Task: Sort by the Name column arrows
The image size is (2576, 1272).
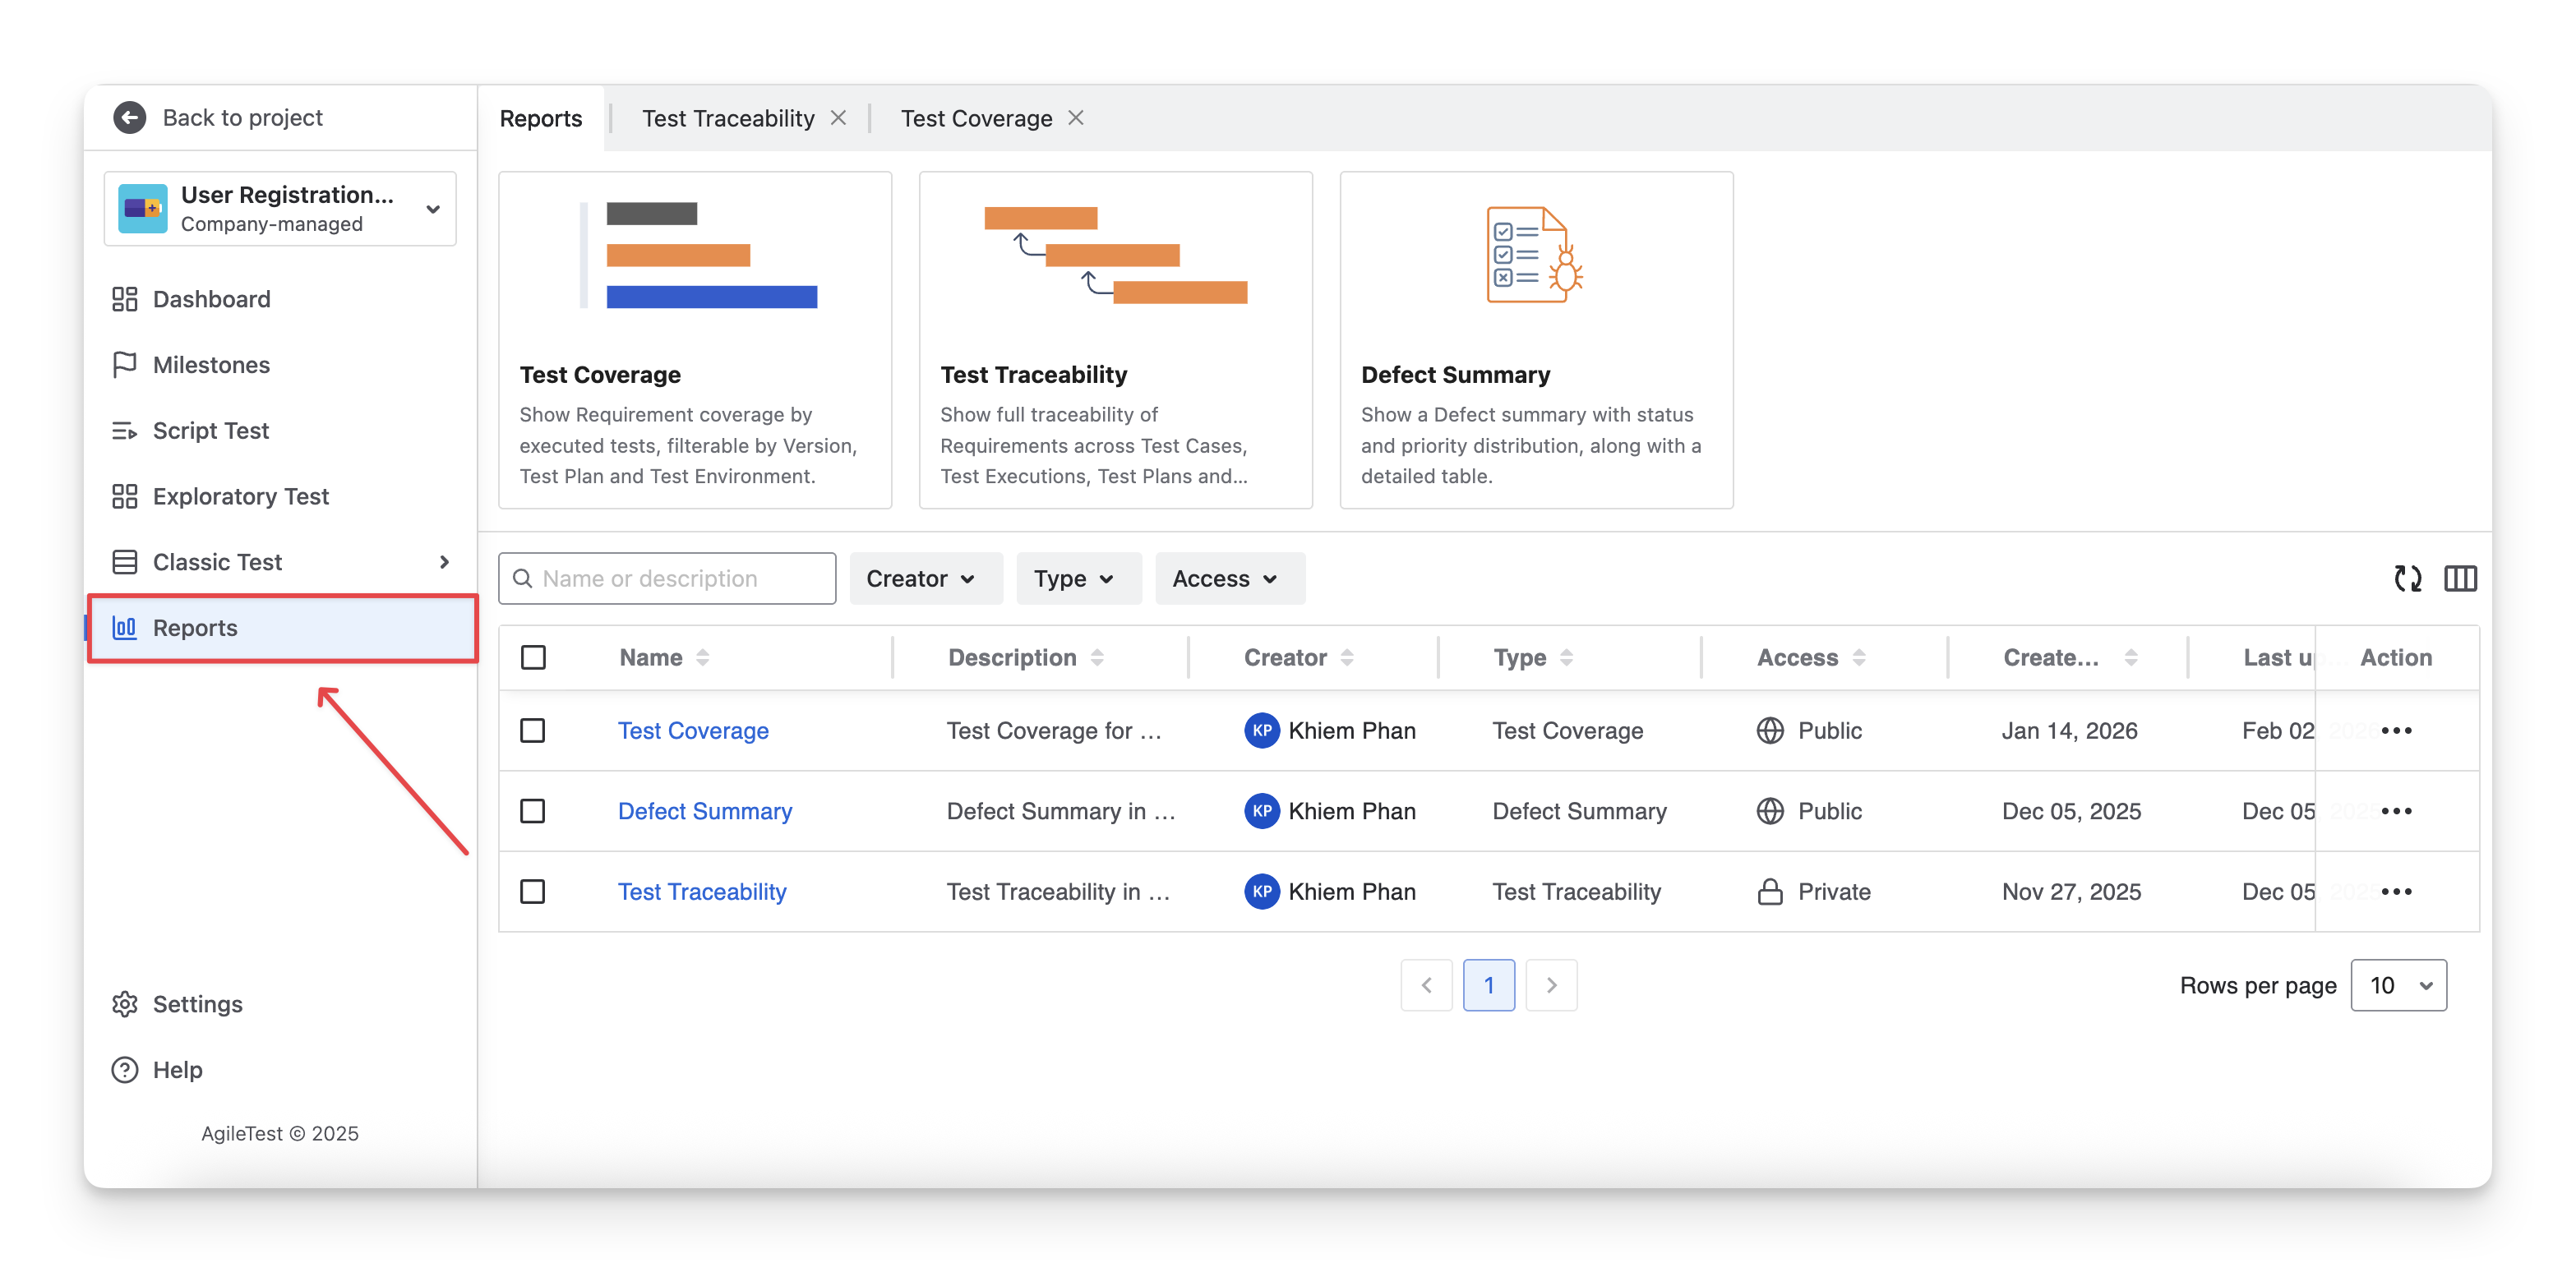Action: click(x=703, y=657)
